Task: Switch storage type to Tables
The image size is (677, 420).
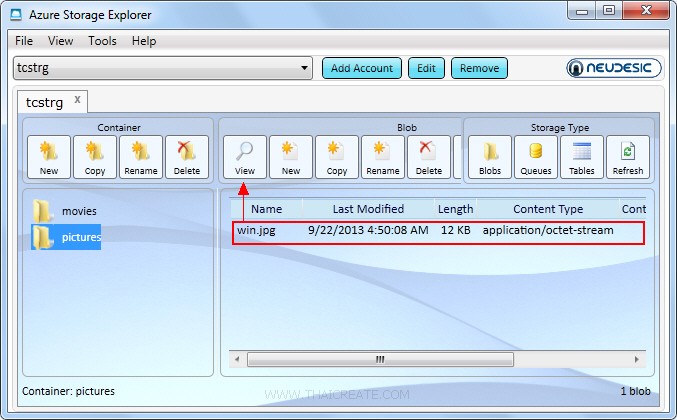Action: (582, 157)
